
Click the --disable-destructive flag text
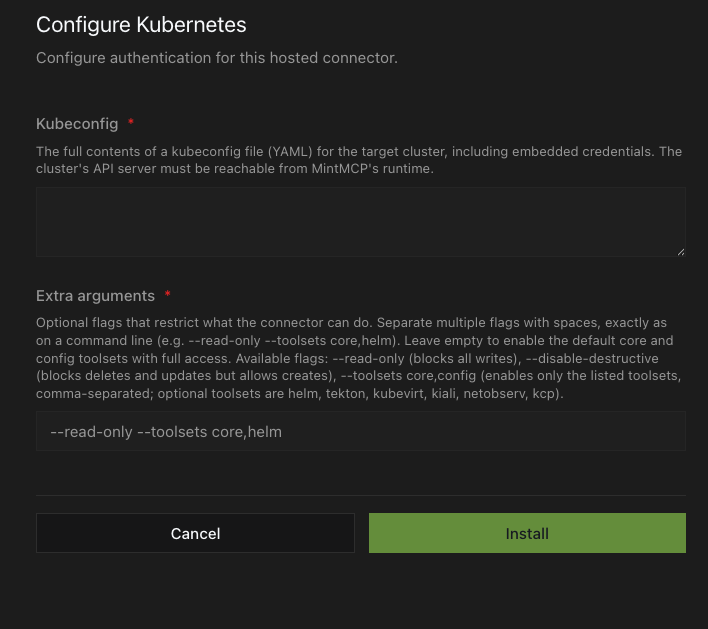(x=592, y=359)
